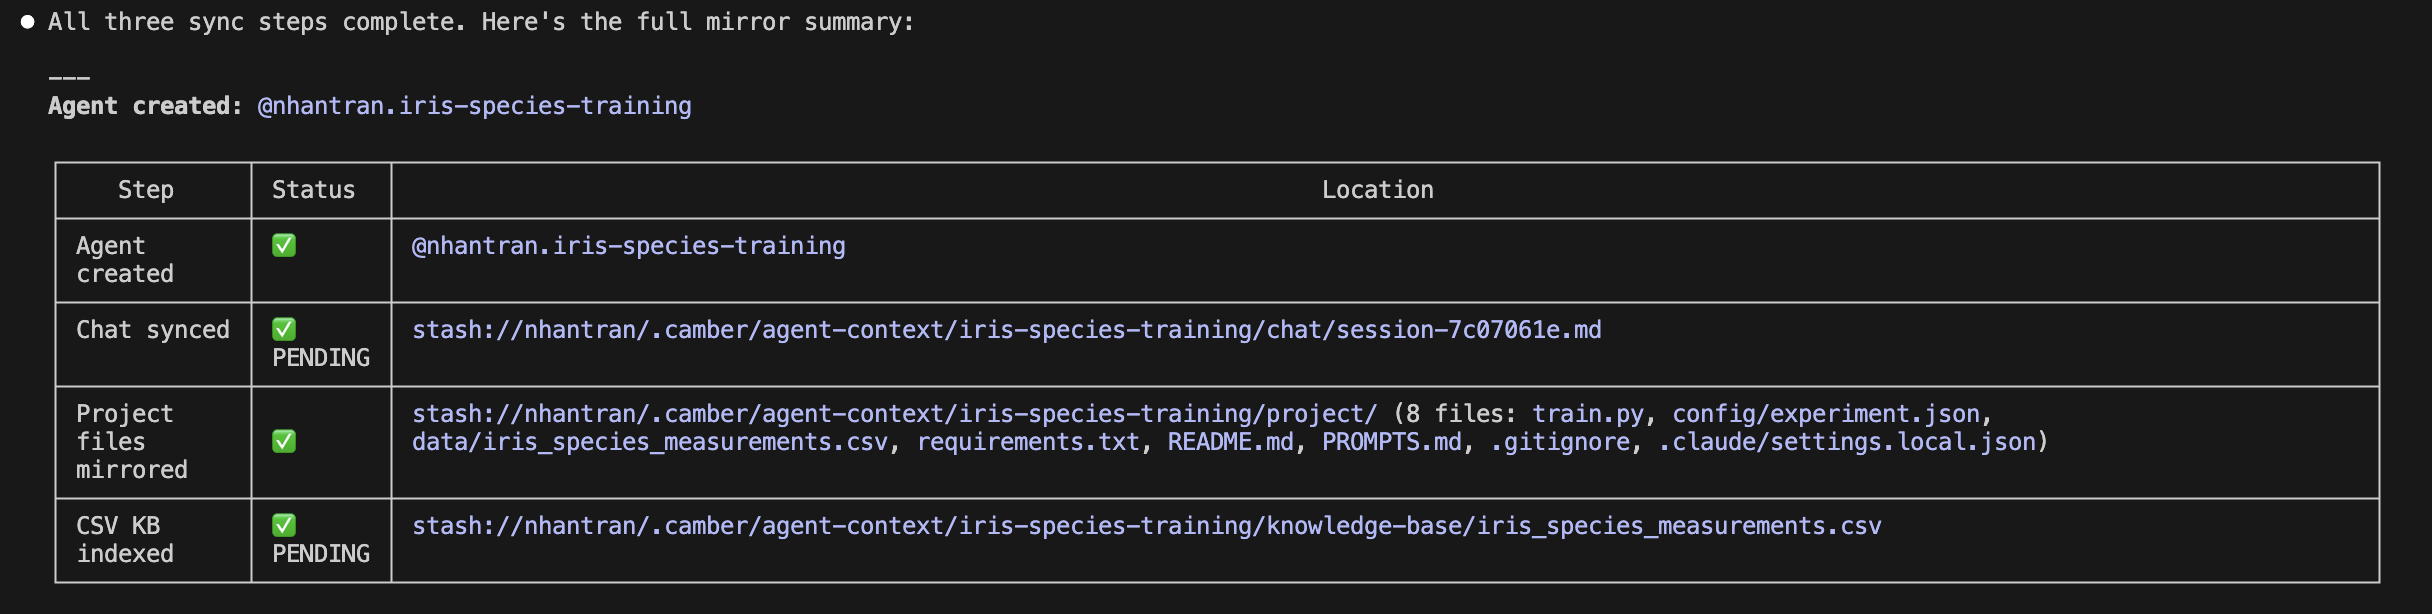The height and width of the screenshot is (614, 2432).
Task: Click the @nhantran.iris-species-training link after 'Agent created:'
Action: [475, 106]
